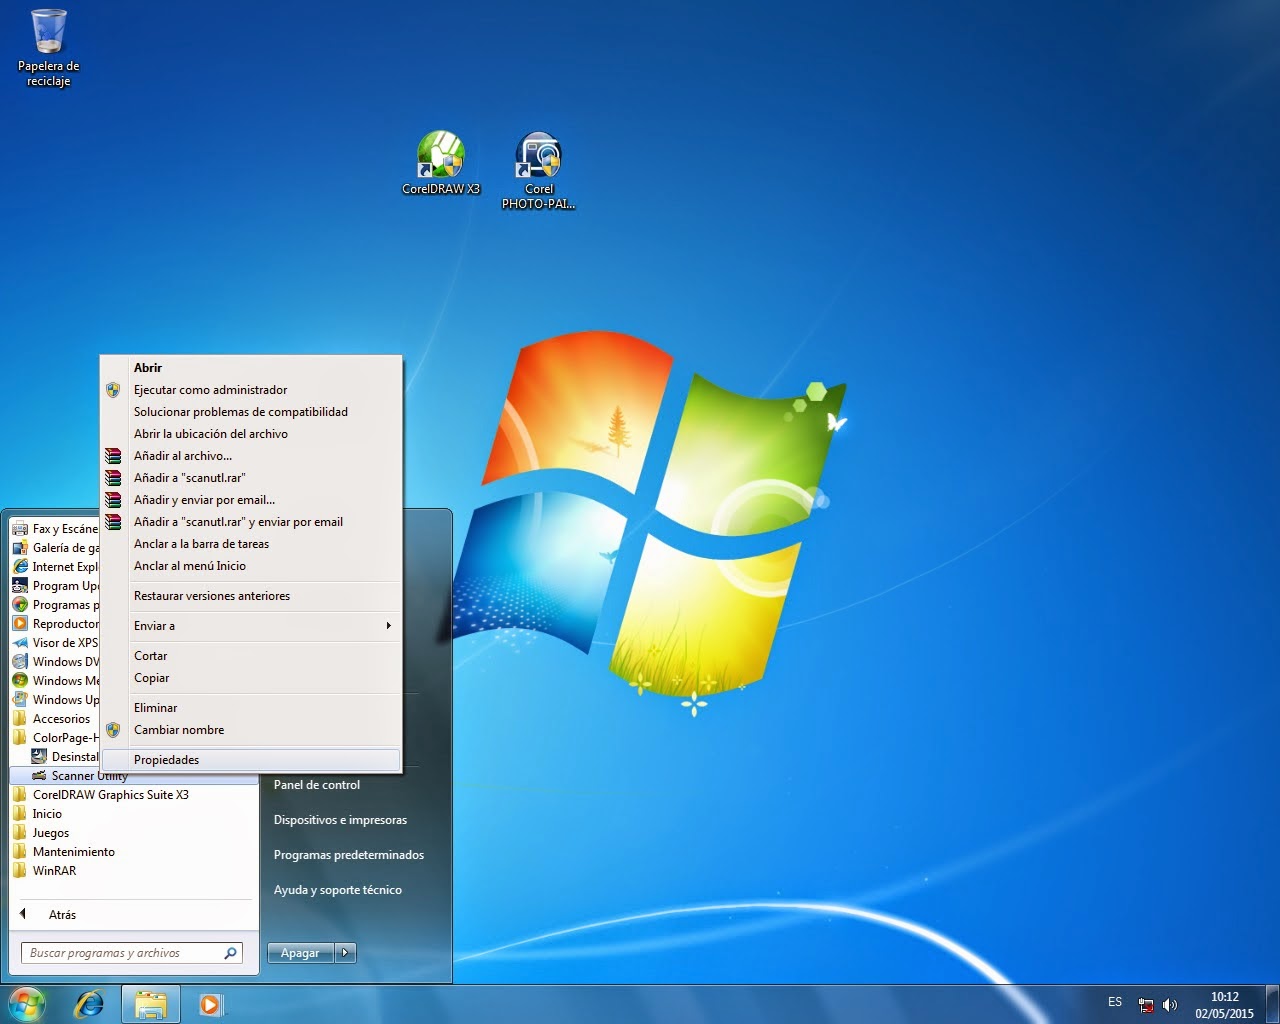This screenshot has height=1024, width=1280.
Task: Select Eliminar in the context menu
Action: (x=251, y=708)
